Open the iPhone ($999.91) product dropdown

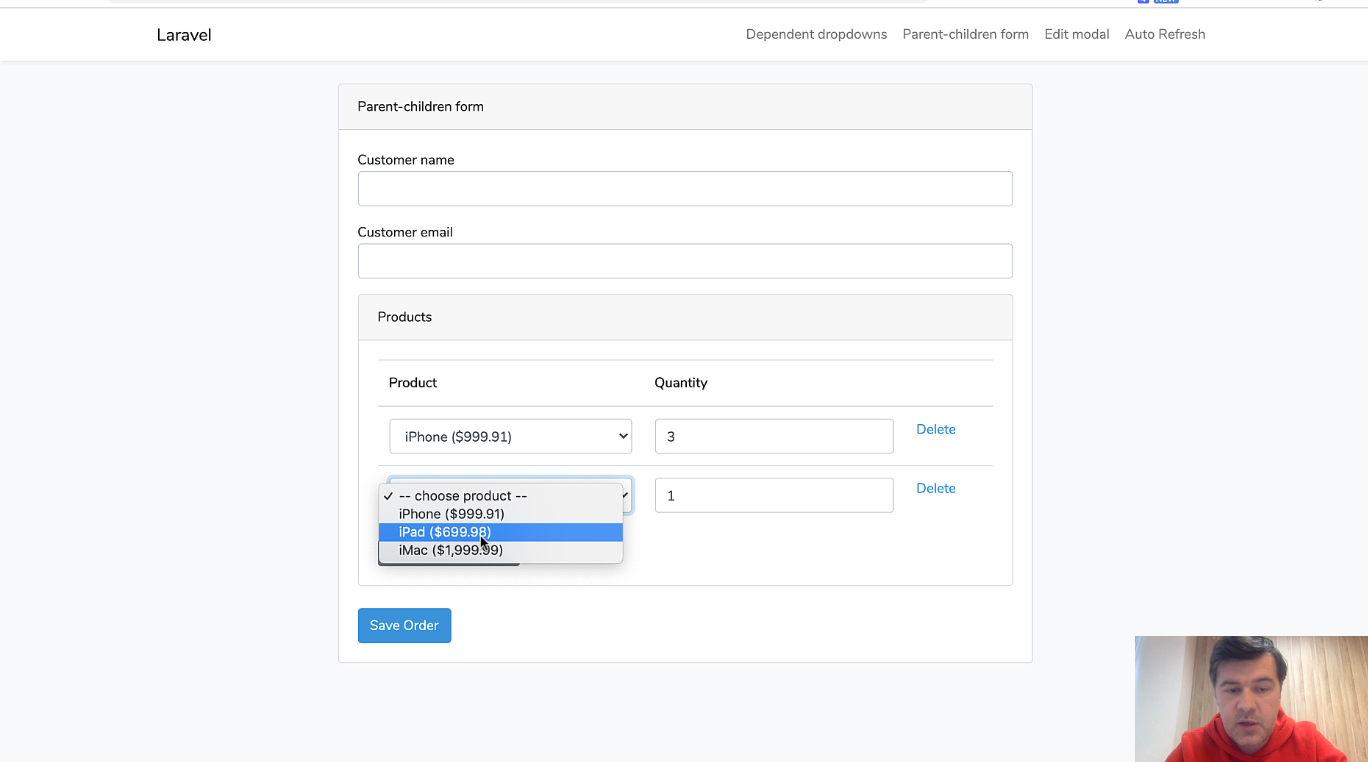tap(510, 436)
